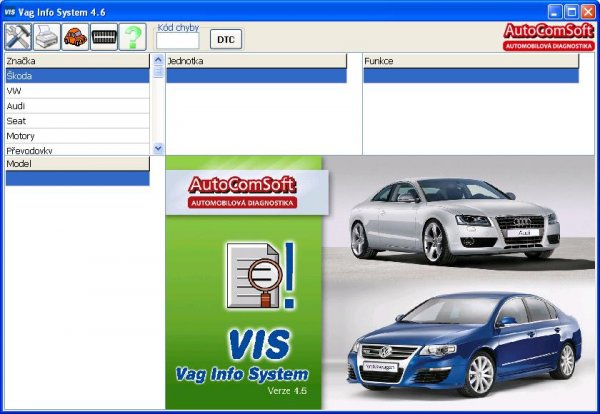Viewport: 600px width, 414px height.
Task: Select Škoda in the Značka list
Action: (76, 75)
